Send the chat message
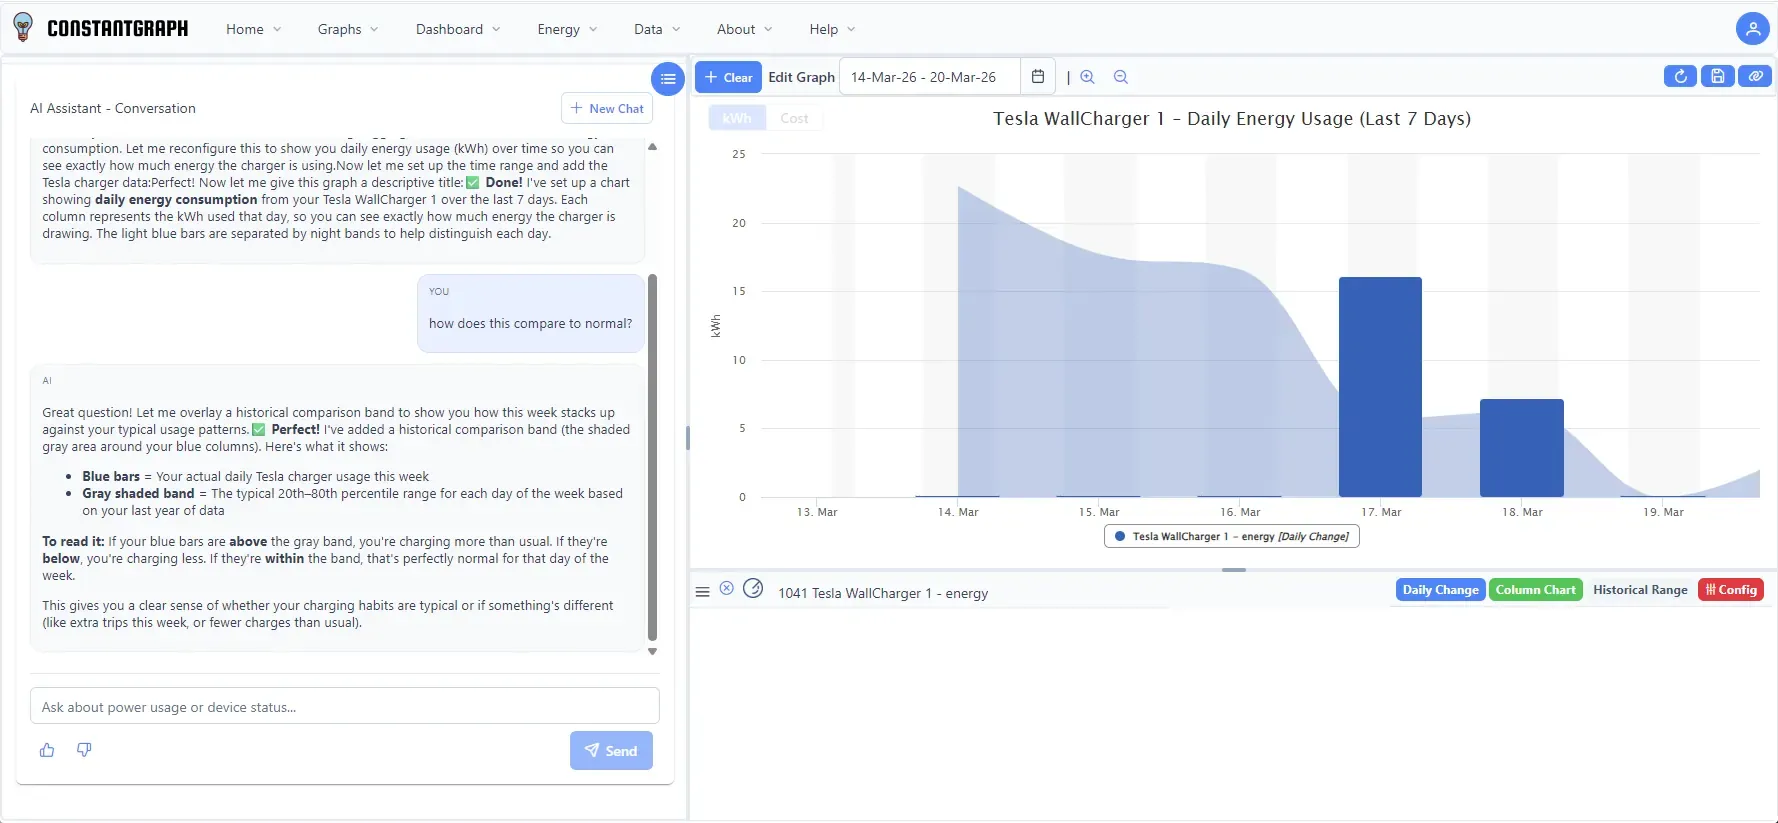The height and width of the screenshot is (823, 1778). coord(611,751)
